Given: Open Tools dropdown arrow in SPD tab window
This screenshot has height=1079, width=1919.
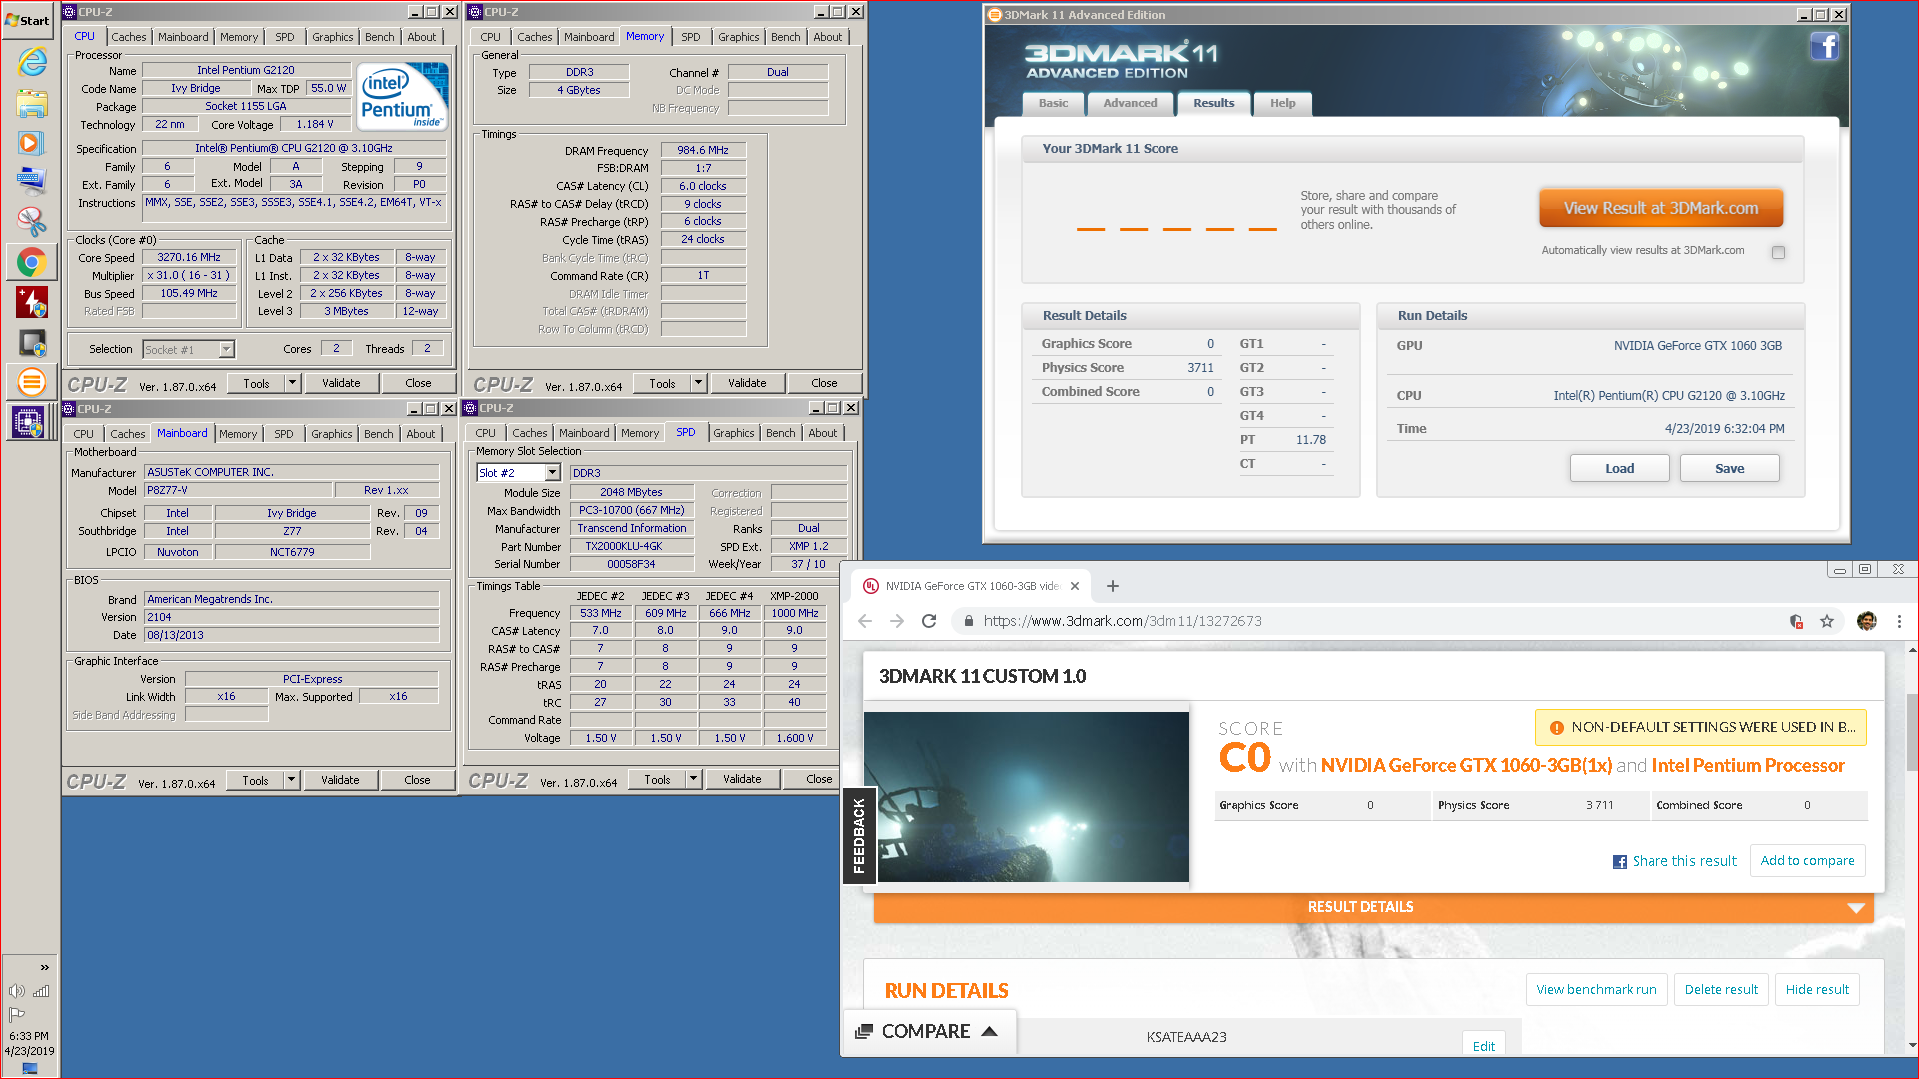Looking at the screenshot, I should coord(693,779).
